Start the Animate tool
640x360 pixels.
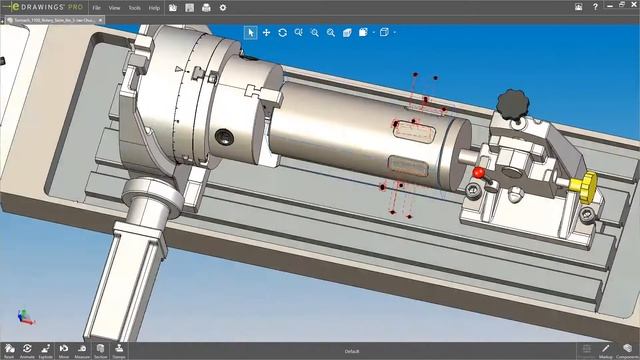tap(27, 351)
